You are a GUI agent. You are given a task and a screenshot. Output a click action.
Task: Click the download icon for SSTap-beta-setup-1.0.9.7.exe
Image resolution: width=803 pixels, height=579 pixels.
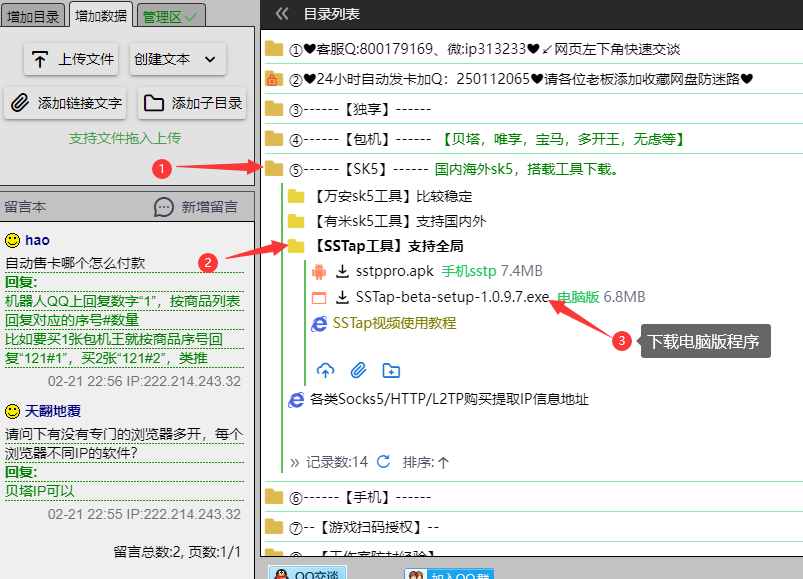coord(342,297)
